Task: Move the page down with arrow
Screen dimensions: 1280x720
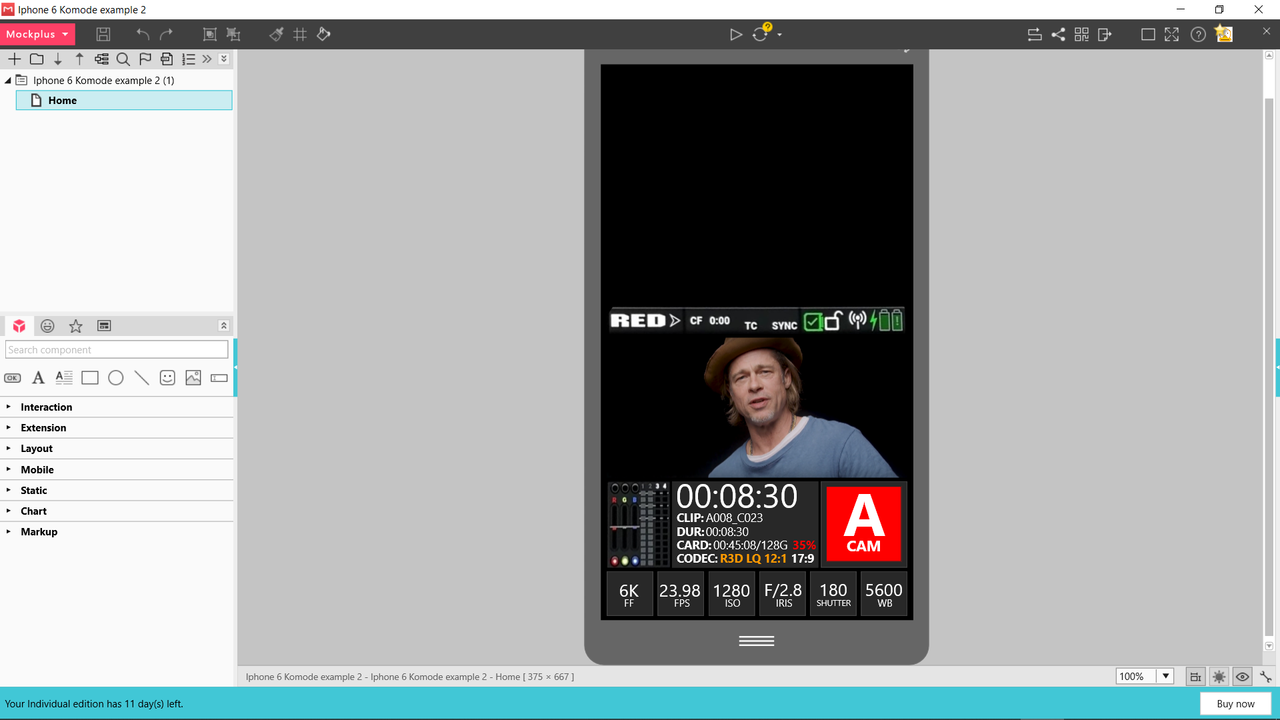Action: 58,59
